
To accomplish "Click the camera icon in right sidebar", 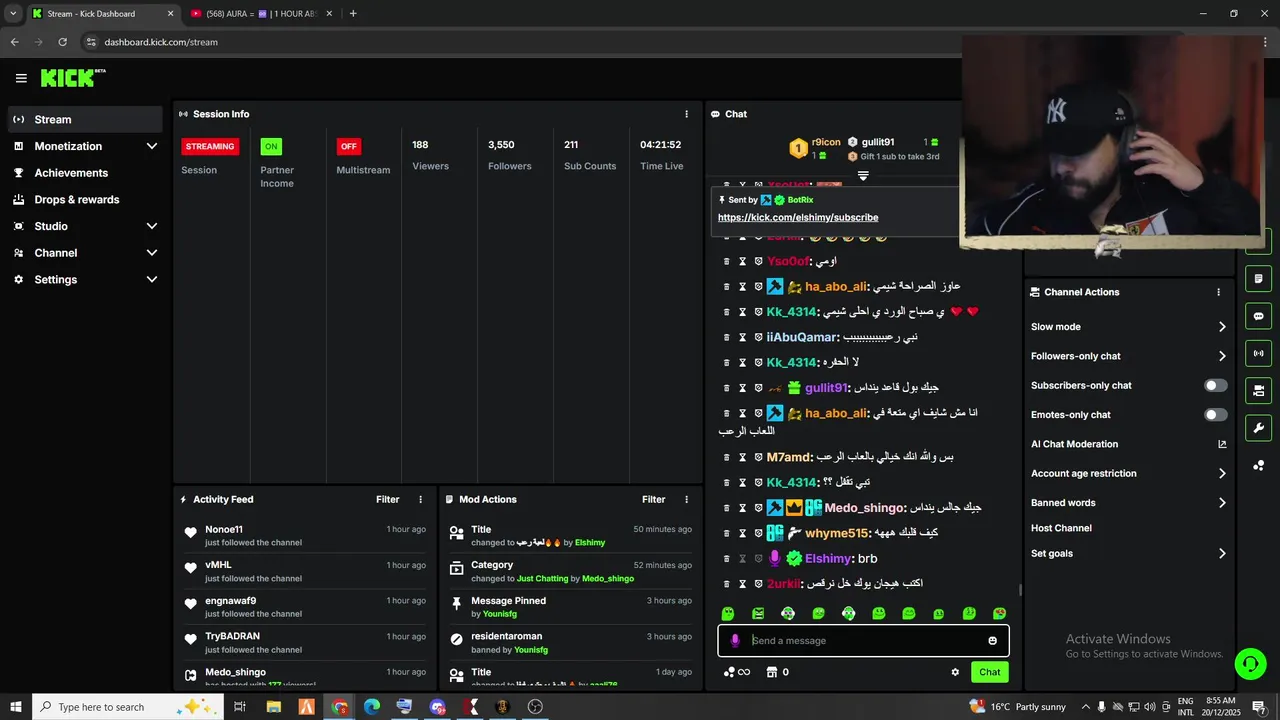I will click(1258, 390).
